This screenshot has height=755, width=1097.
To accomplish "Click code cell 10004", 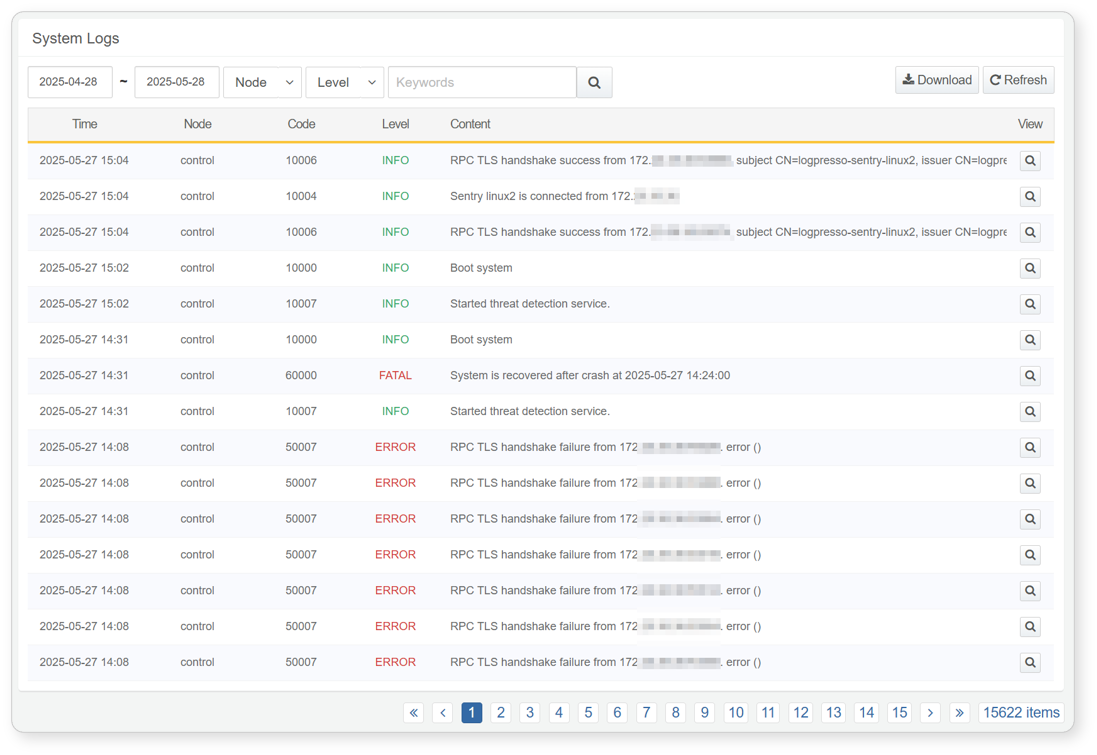I will [x=301, y=197].
